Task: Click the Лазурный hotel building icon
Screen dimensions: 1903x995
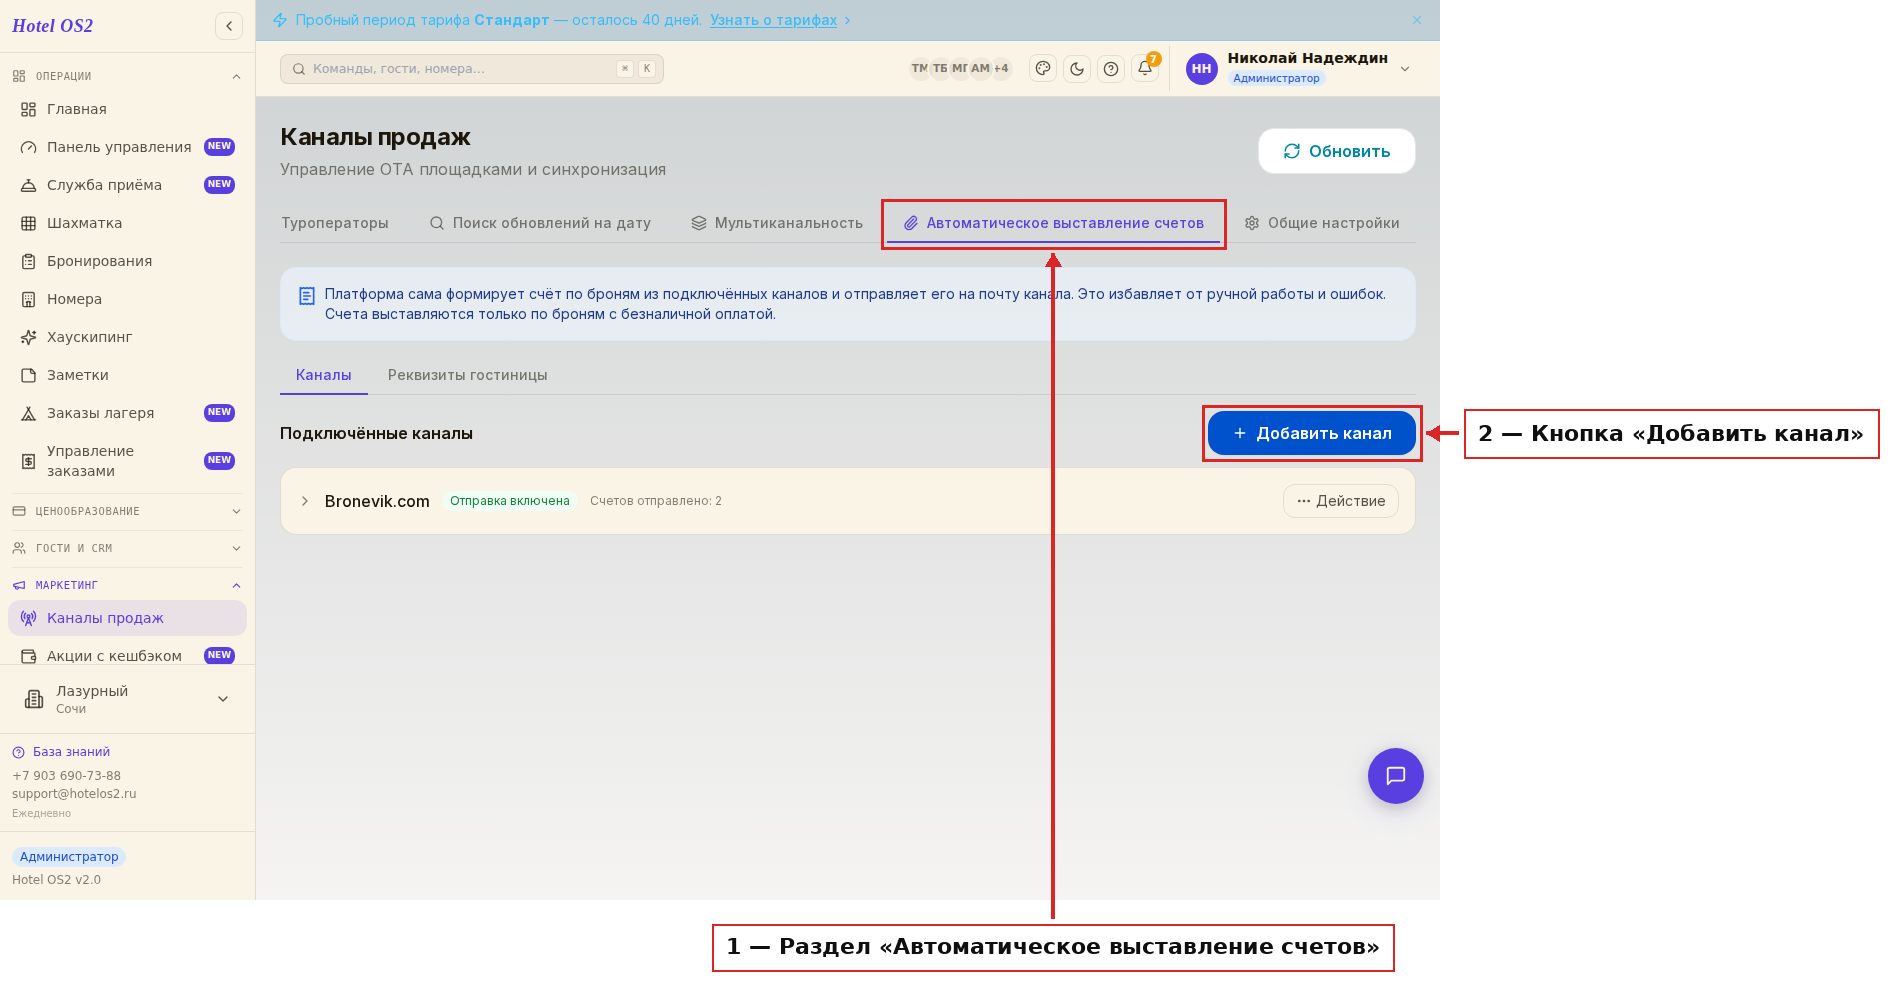Action: point(34,699)
